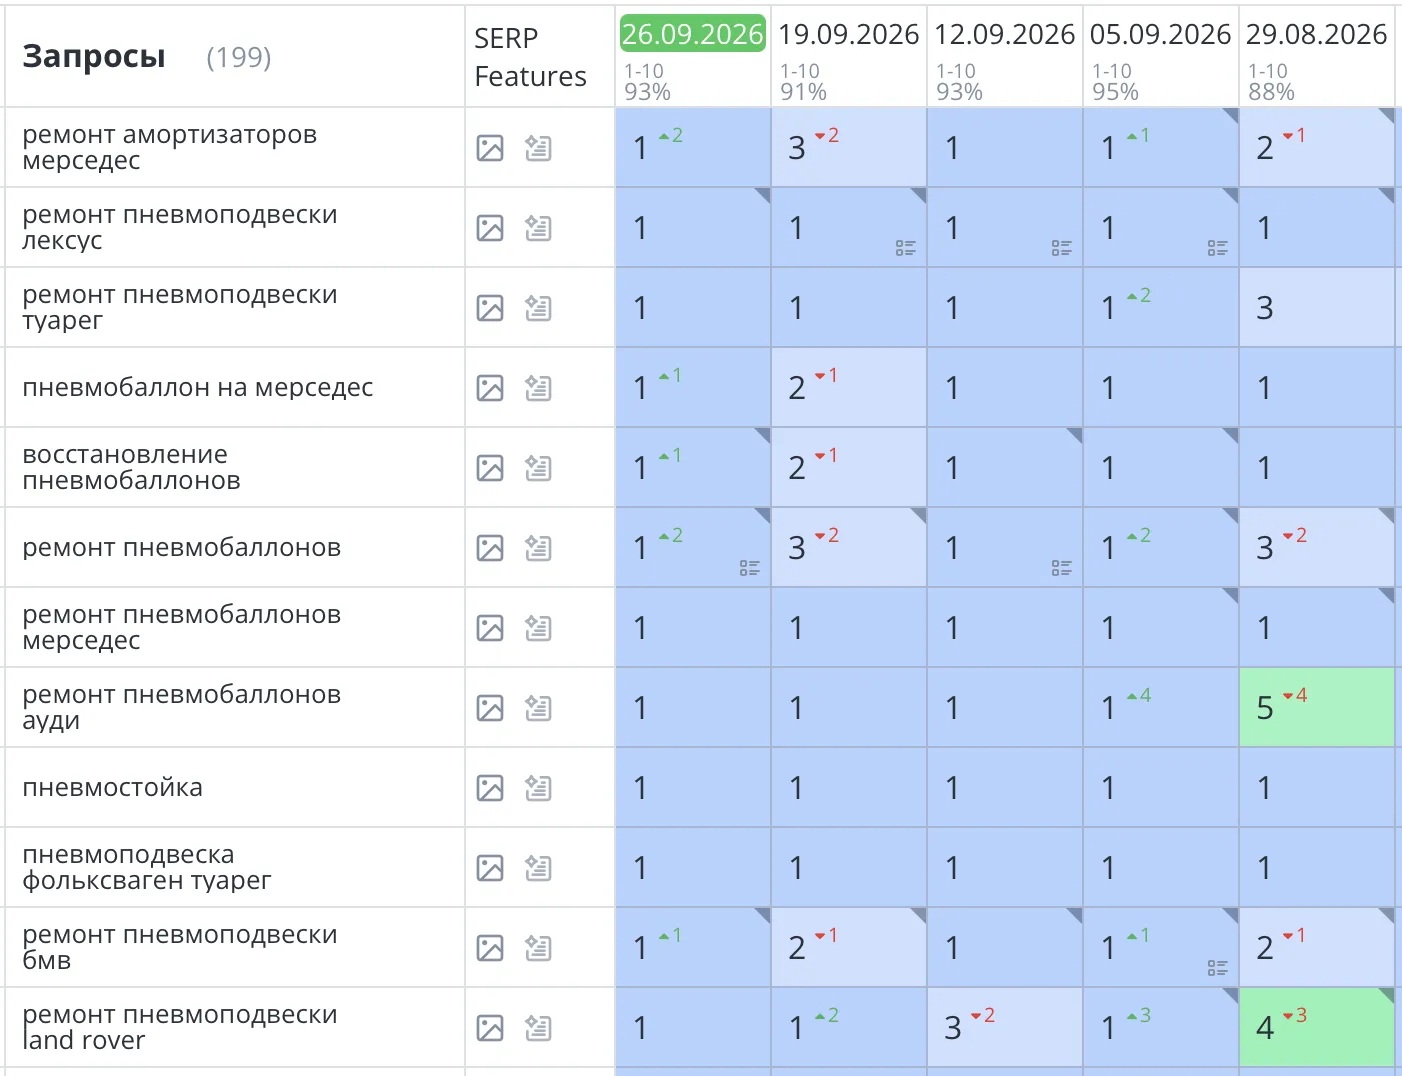Click the query 'ремонт пневмоподвески туарег'

pyautogui.click(x=180, y=307)
